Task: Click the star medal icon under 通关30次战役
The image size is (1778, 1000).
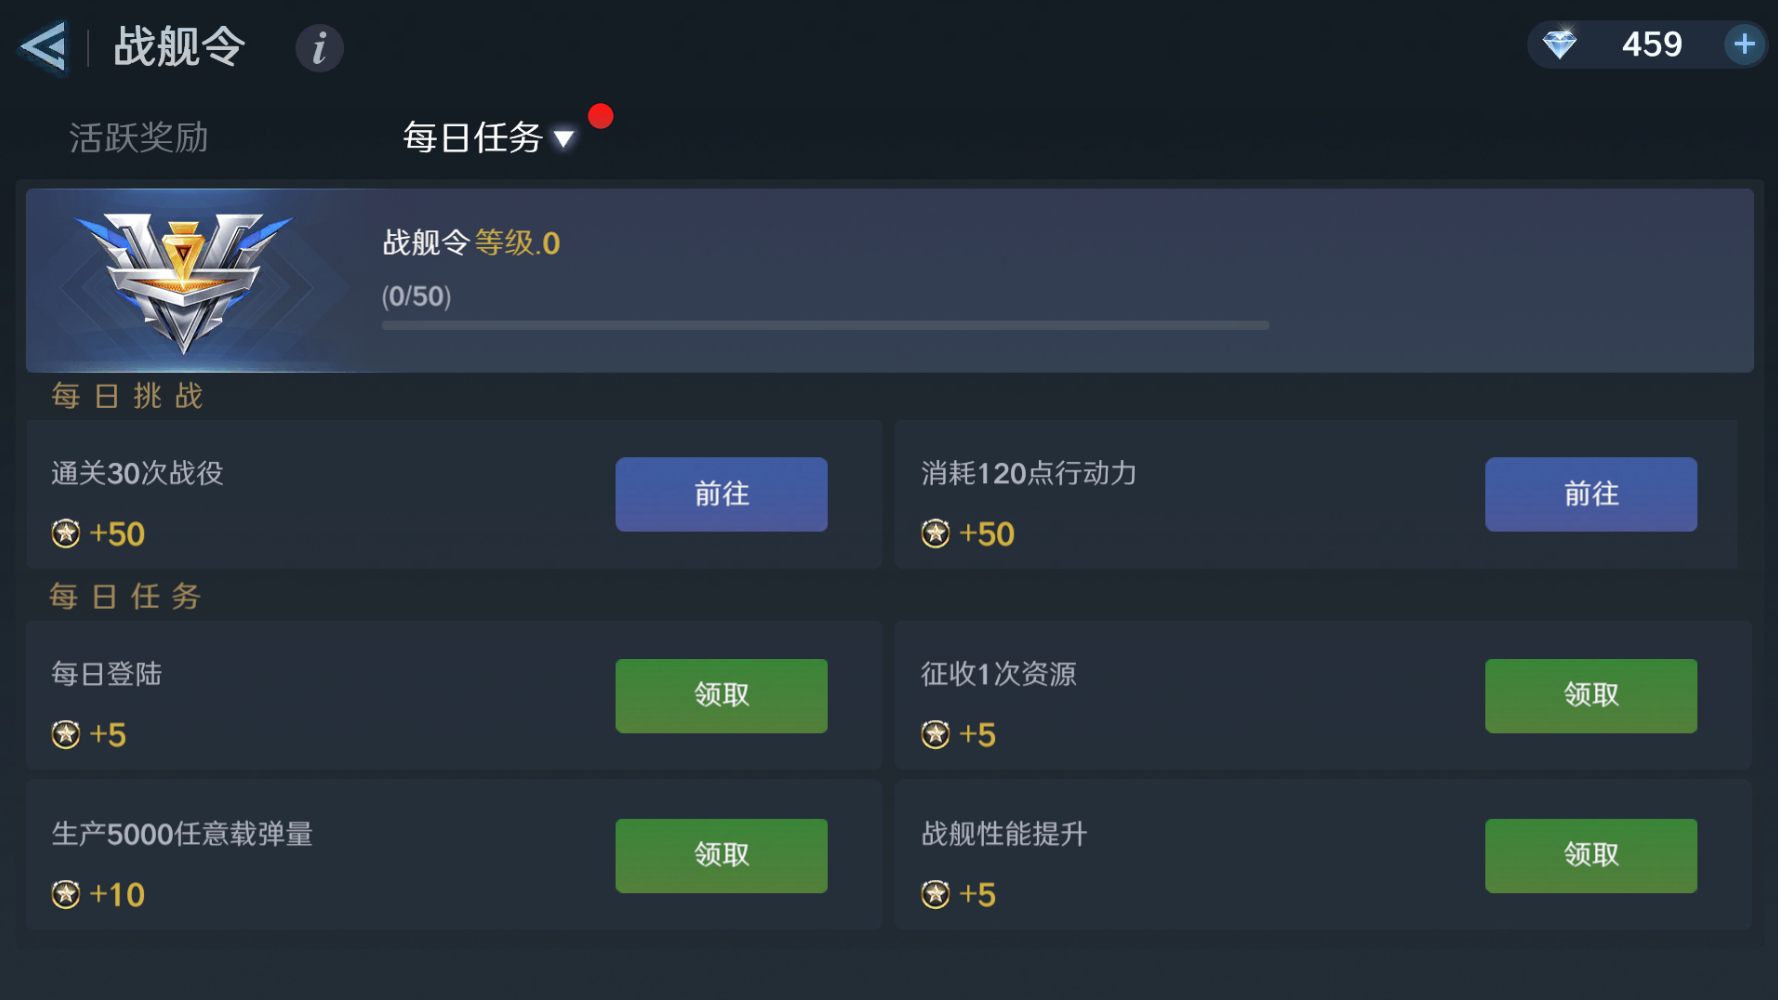Action: [66, 534]
